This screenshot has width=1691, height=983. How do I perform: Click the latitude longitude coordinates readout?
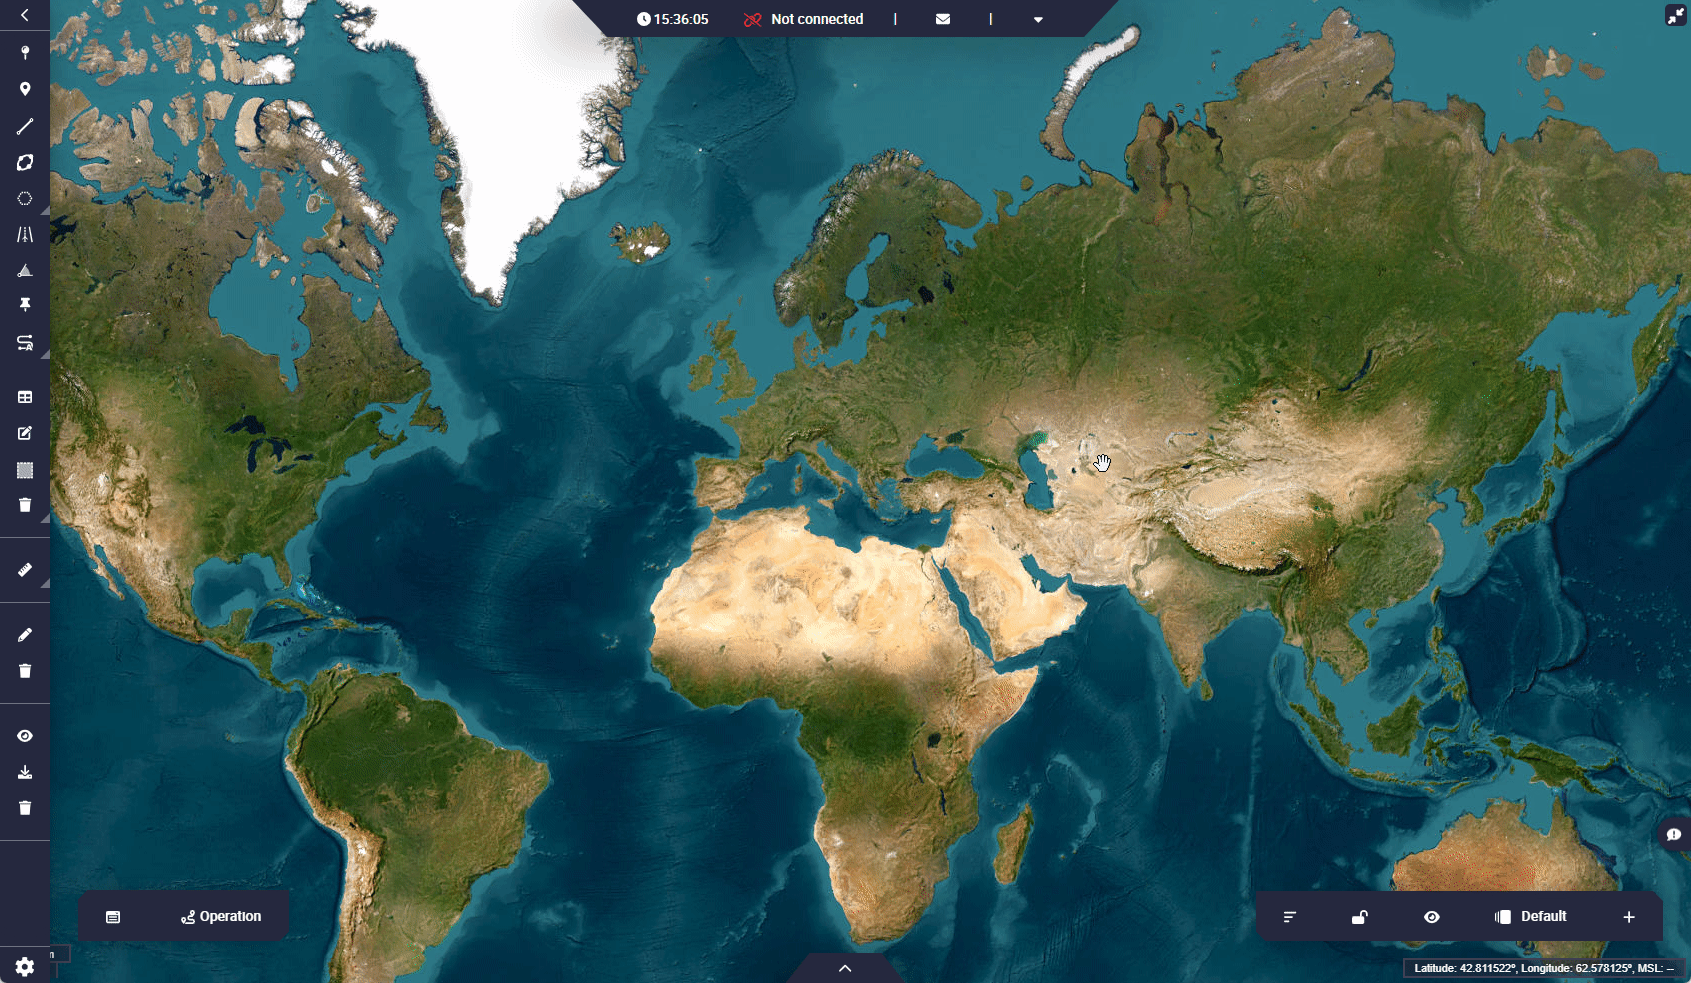[x=1543, y=968]
